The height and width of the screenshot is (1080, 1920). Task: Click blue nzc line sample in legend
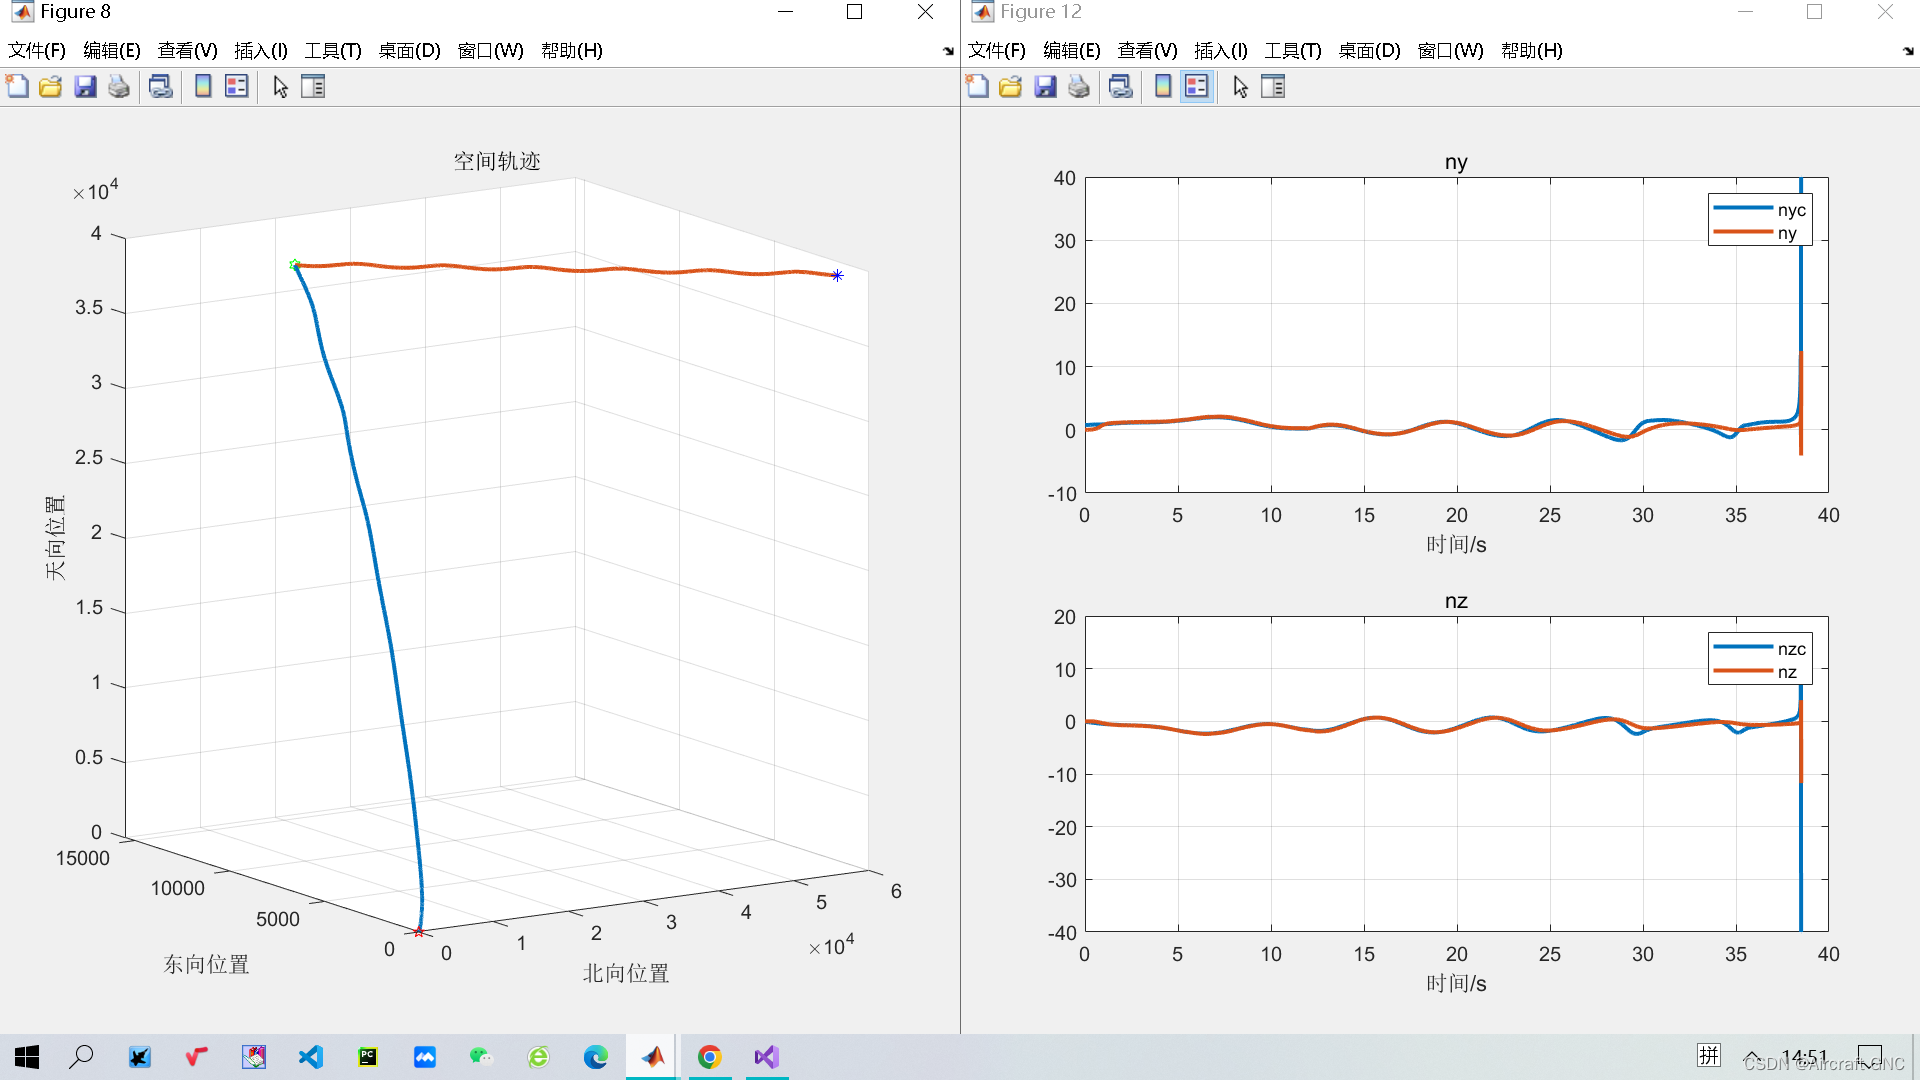pyautogui.click(x=1743, y=648)
